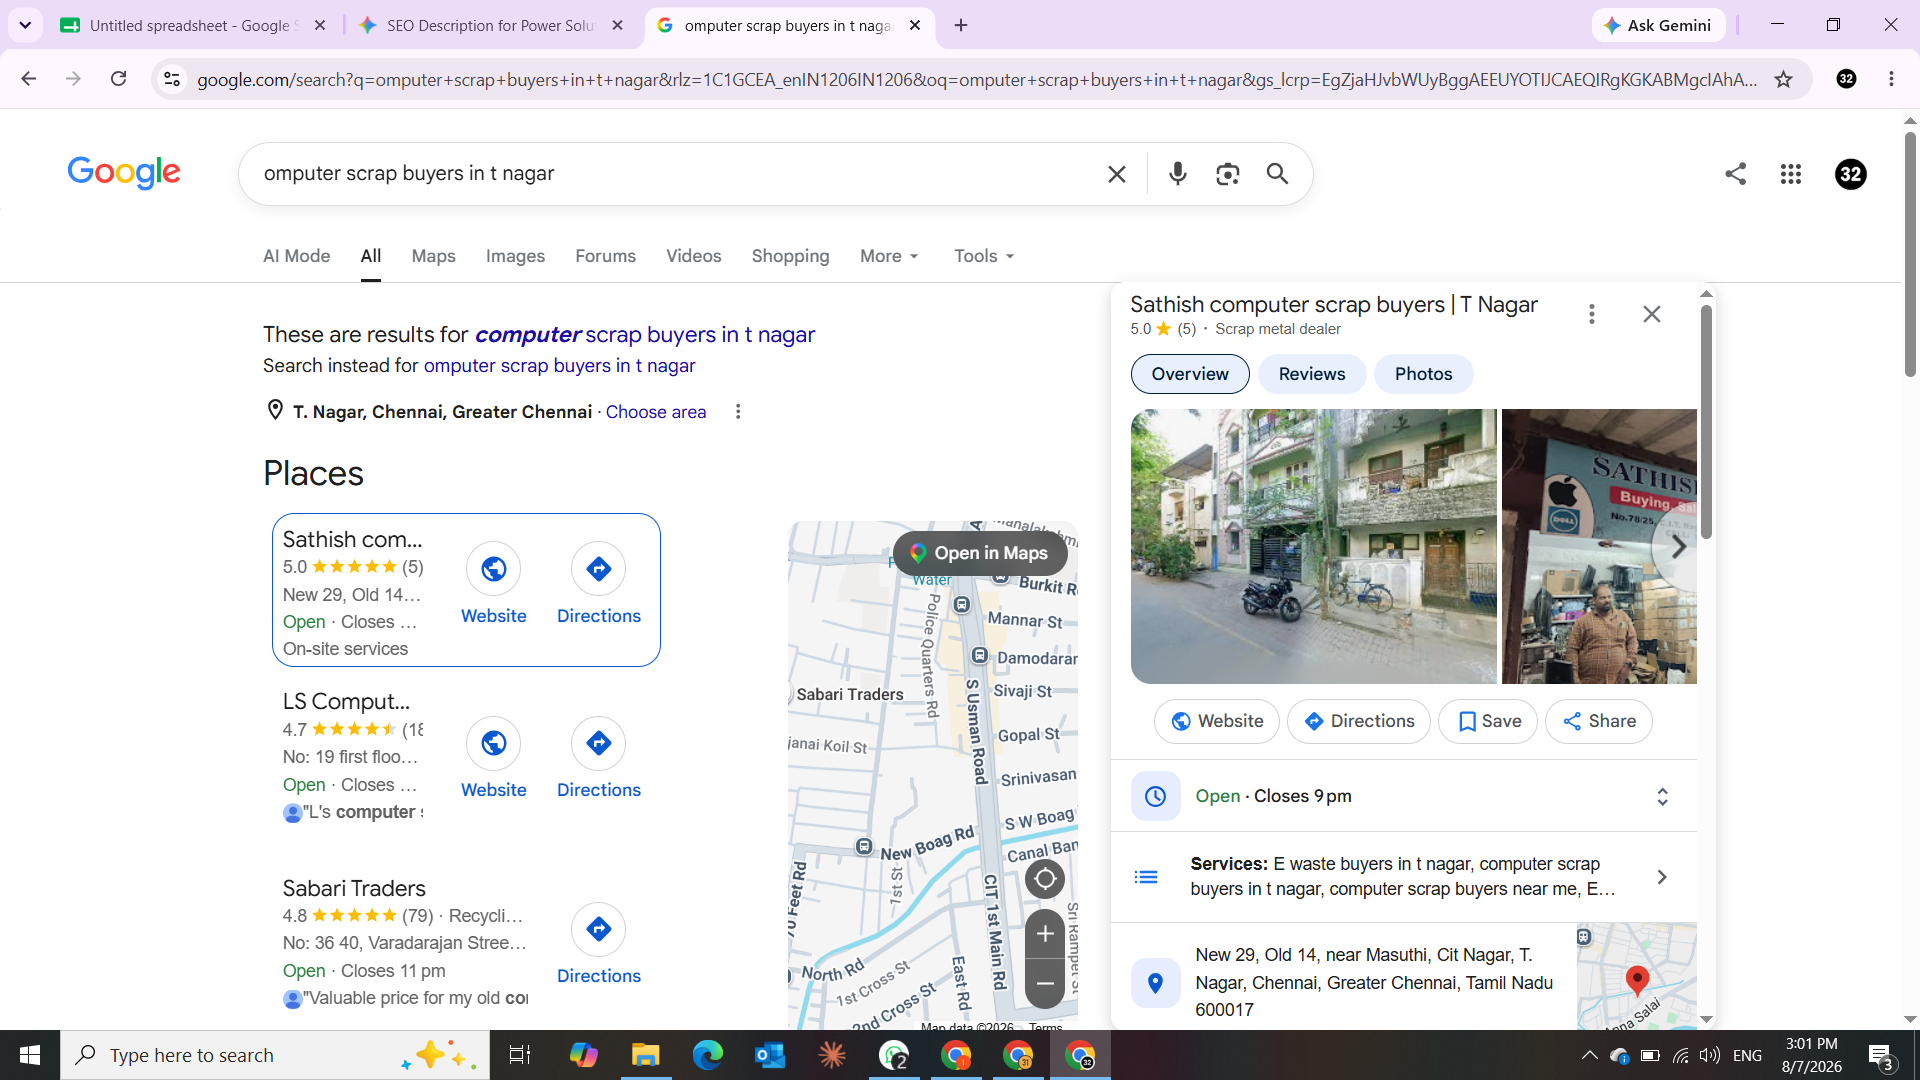Open the Reviews tab in panel

pyautogui.click(x=1312, y=374)
